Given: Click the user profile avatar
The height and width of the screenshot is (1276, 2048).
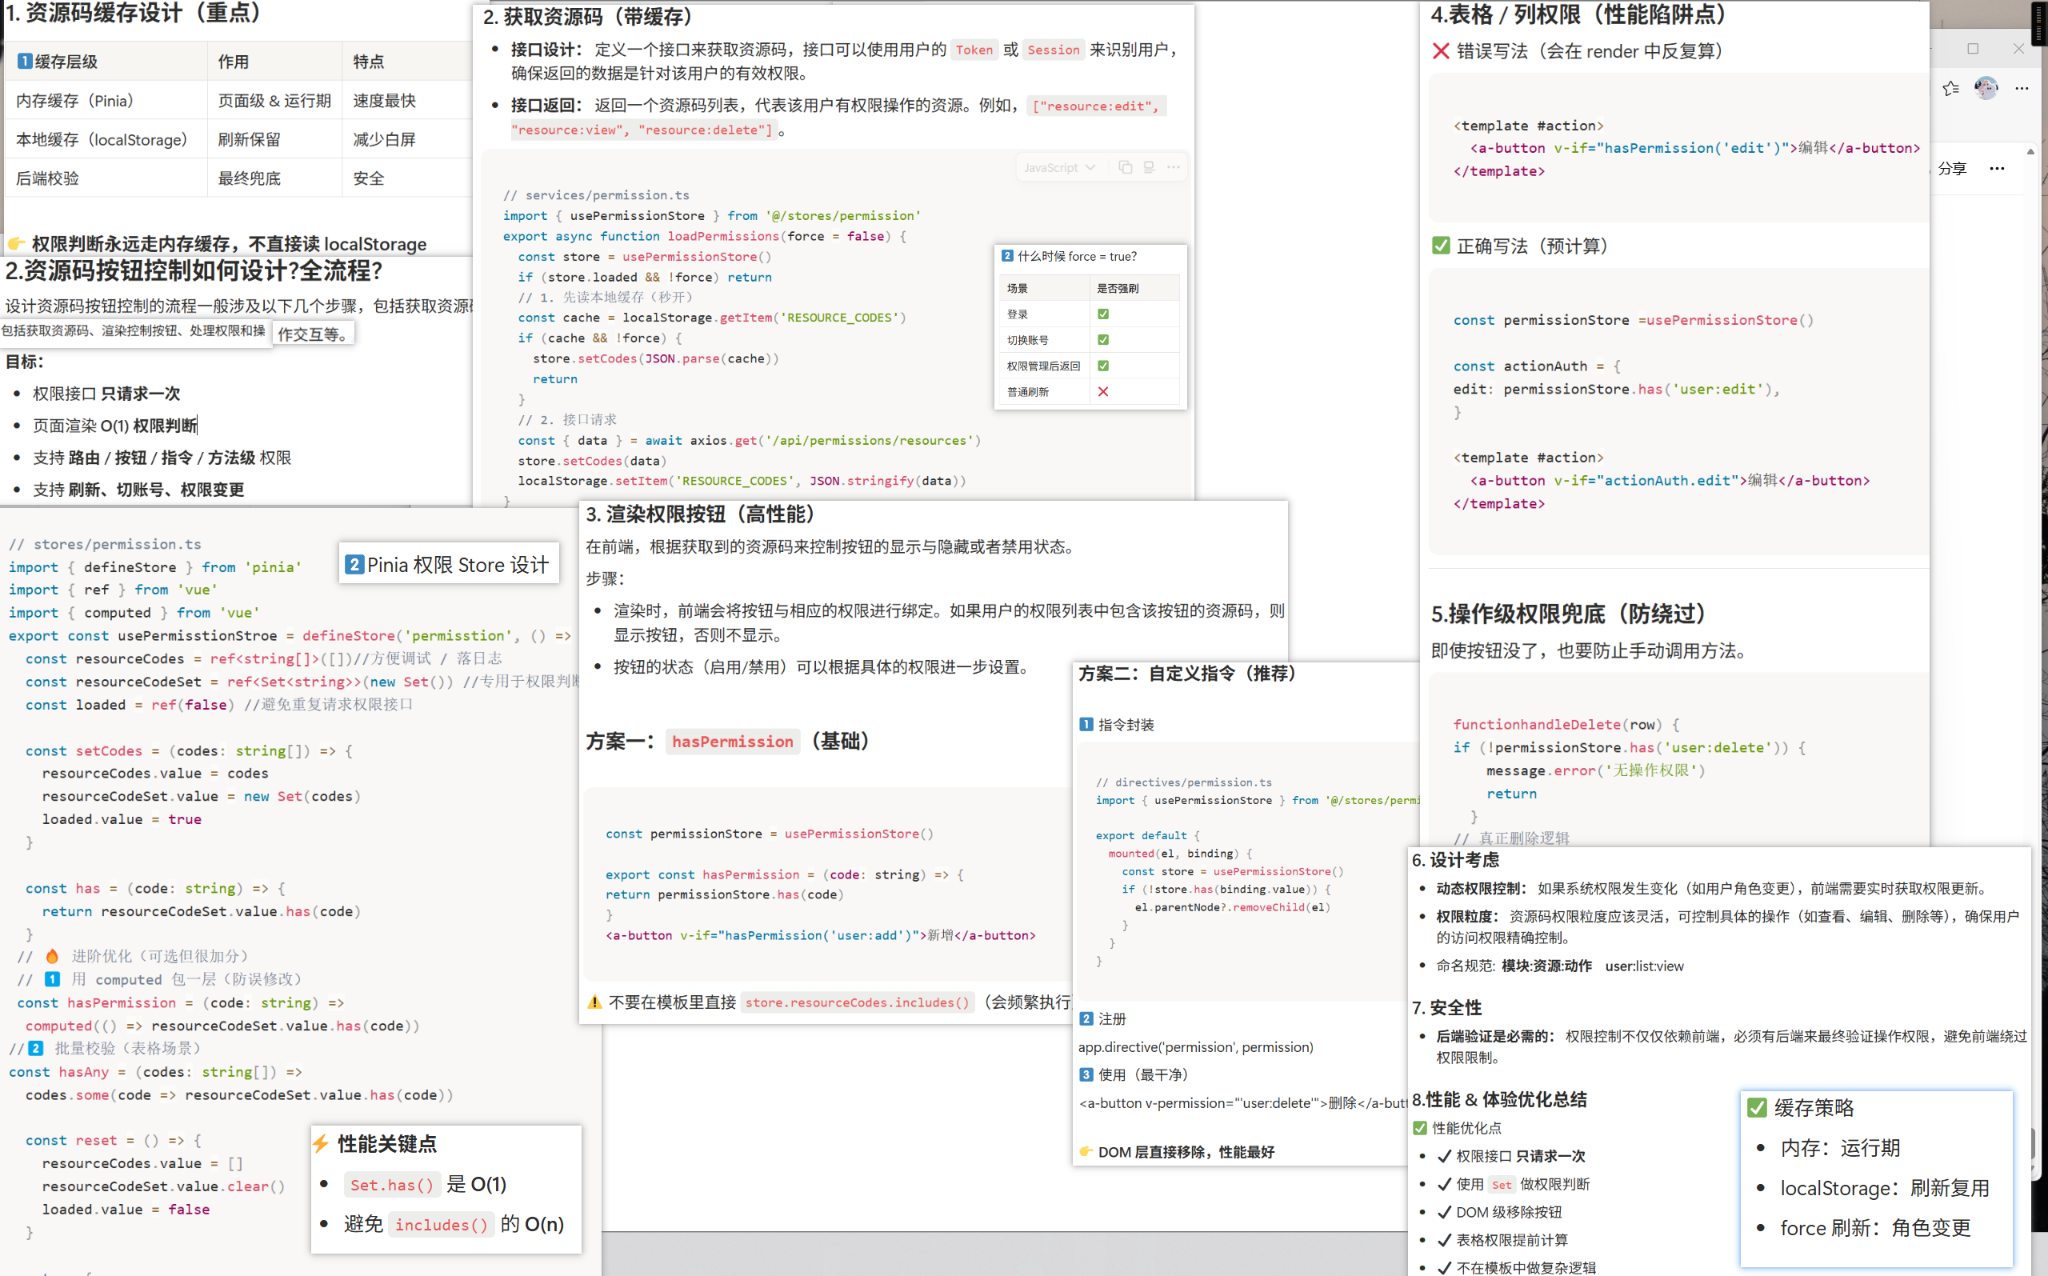Looking at the screenshot, I should tap(1986, 88).
